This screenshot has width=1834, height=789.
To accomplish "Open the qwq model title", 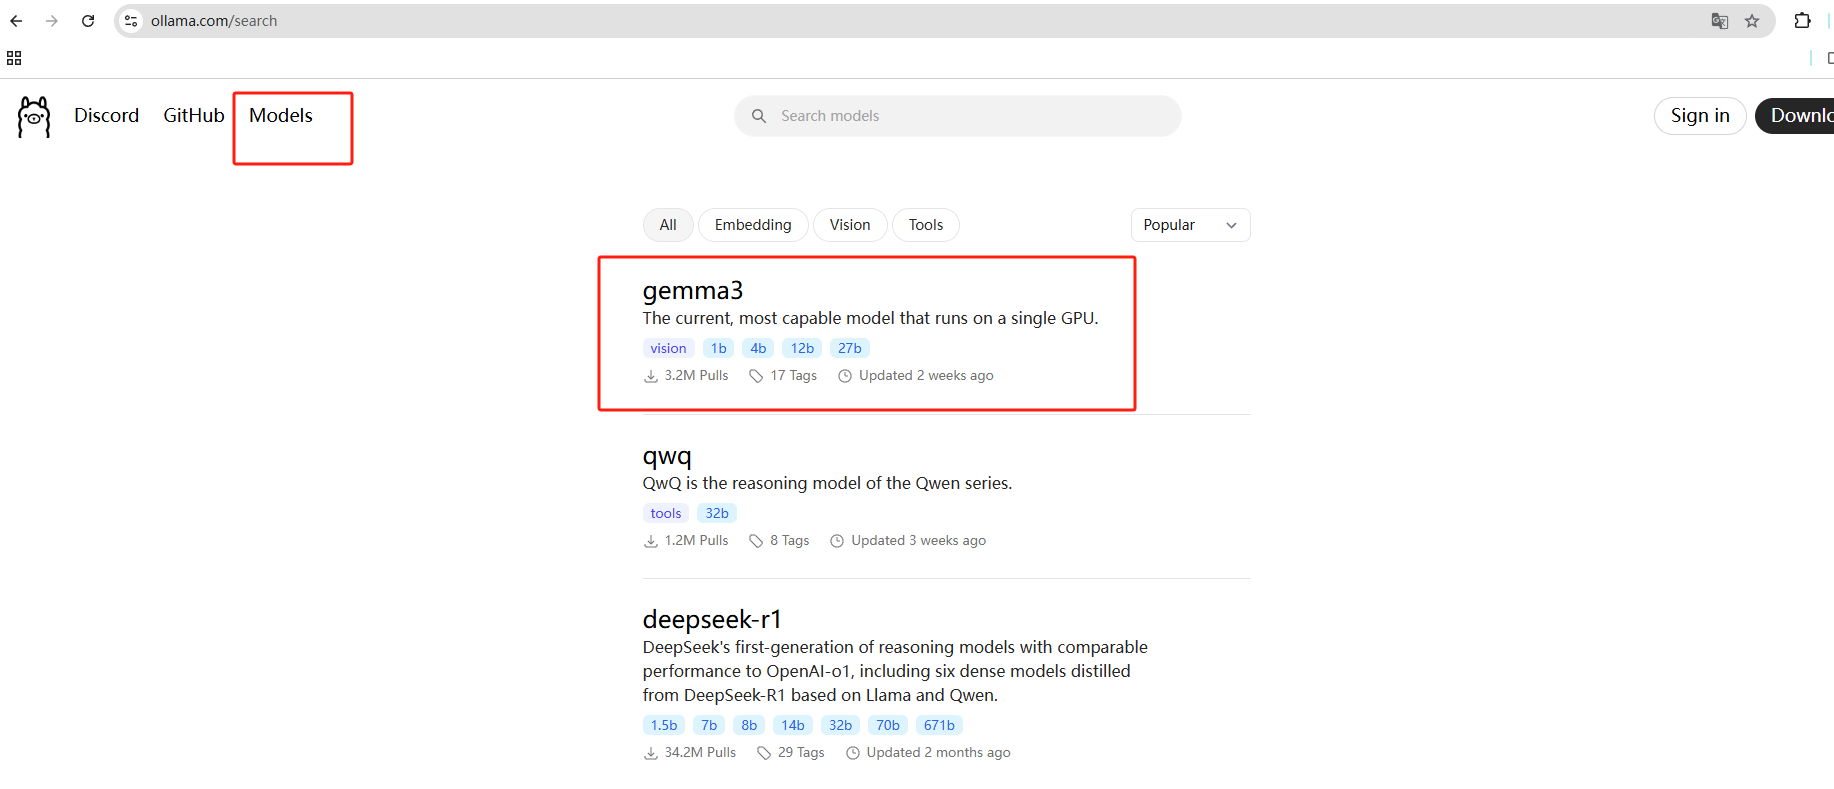I will click(x=667, y=456).
